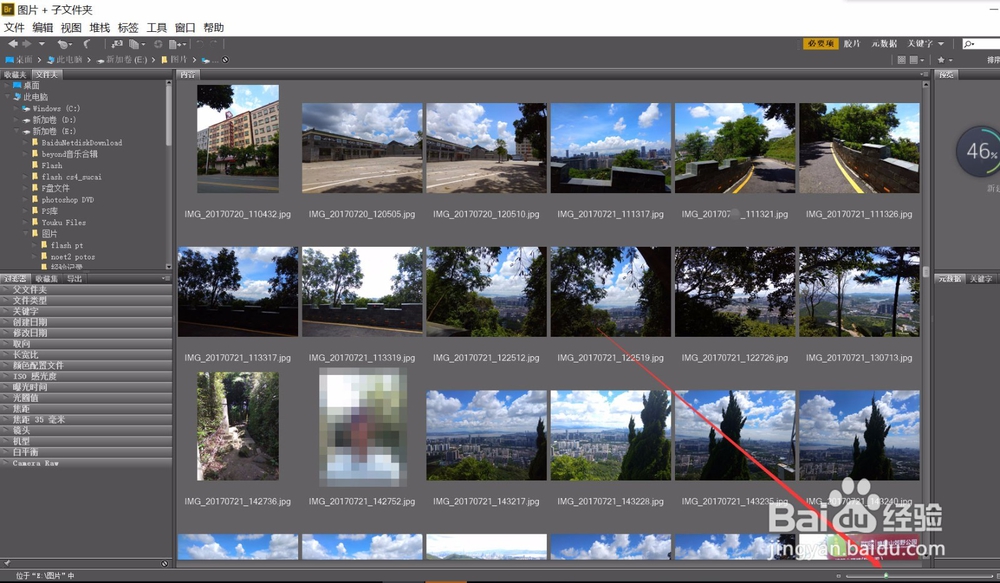This screenshot has width=1000, height=583.
Task: Expand the 关键字 filter
Action: [86, 311]
